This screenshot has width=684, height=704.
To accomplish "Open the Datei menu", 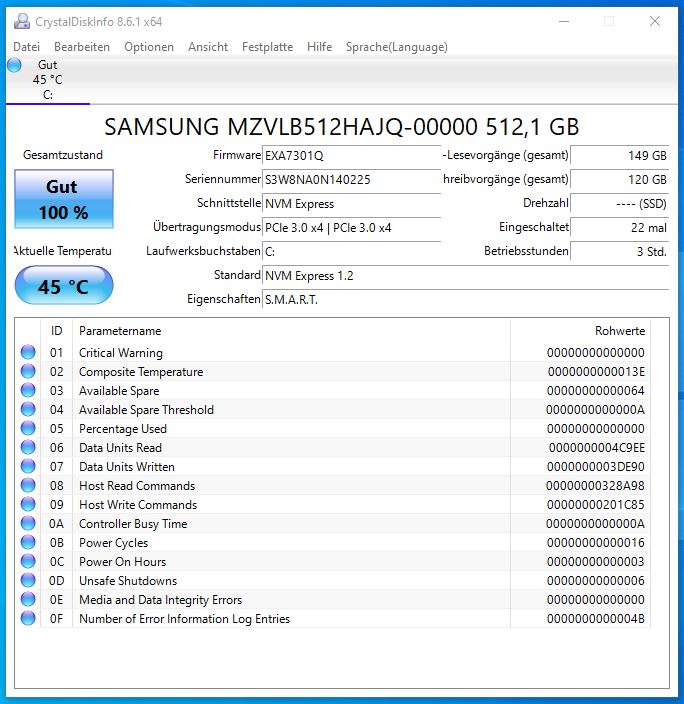I will [x=26, y=47].
